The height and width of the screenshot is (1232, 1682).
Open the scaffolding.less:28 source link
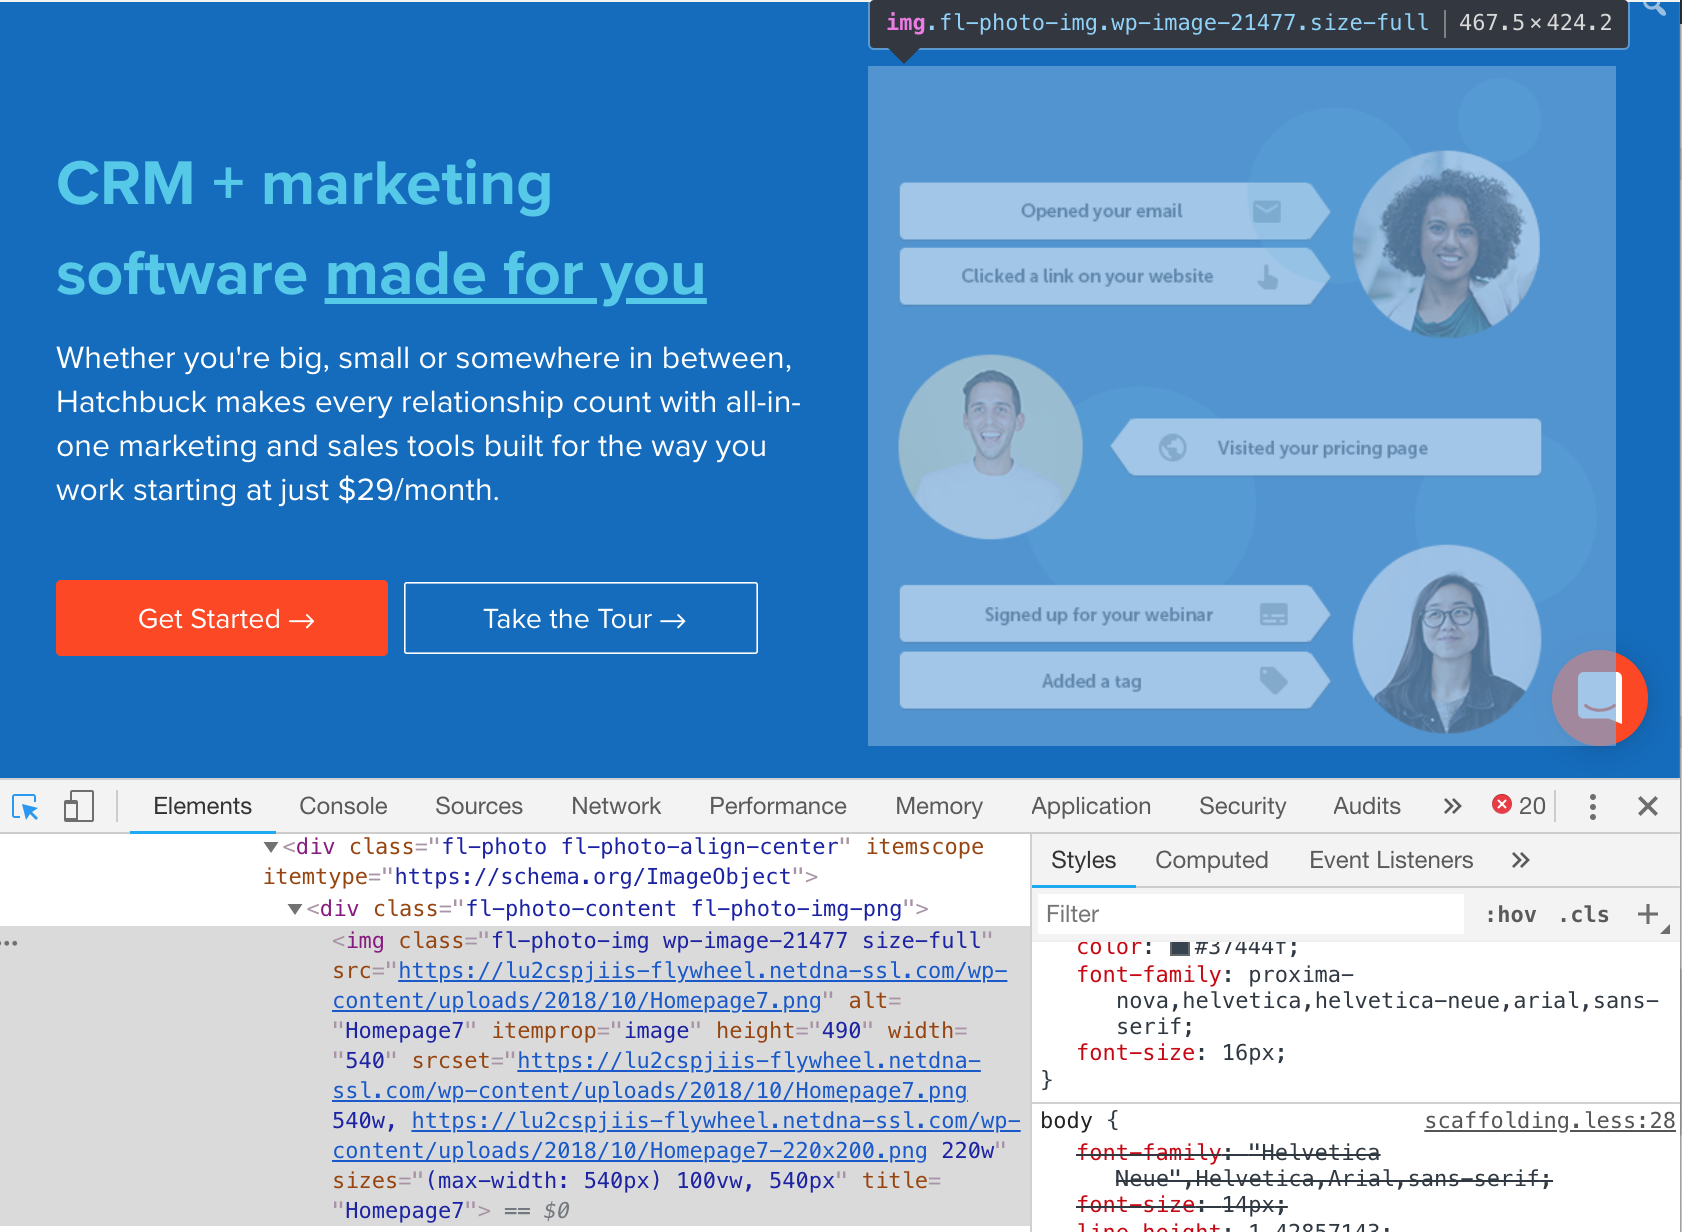tap(1549, 1121)
